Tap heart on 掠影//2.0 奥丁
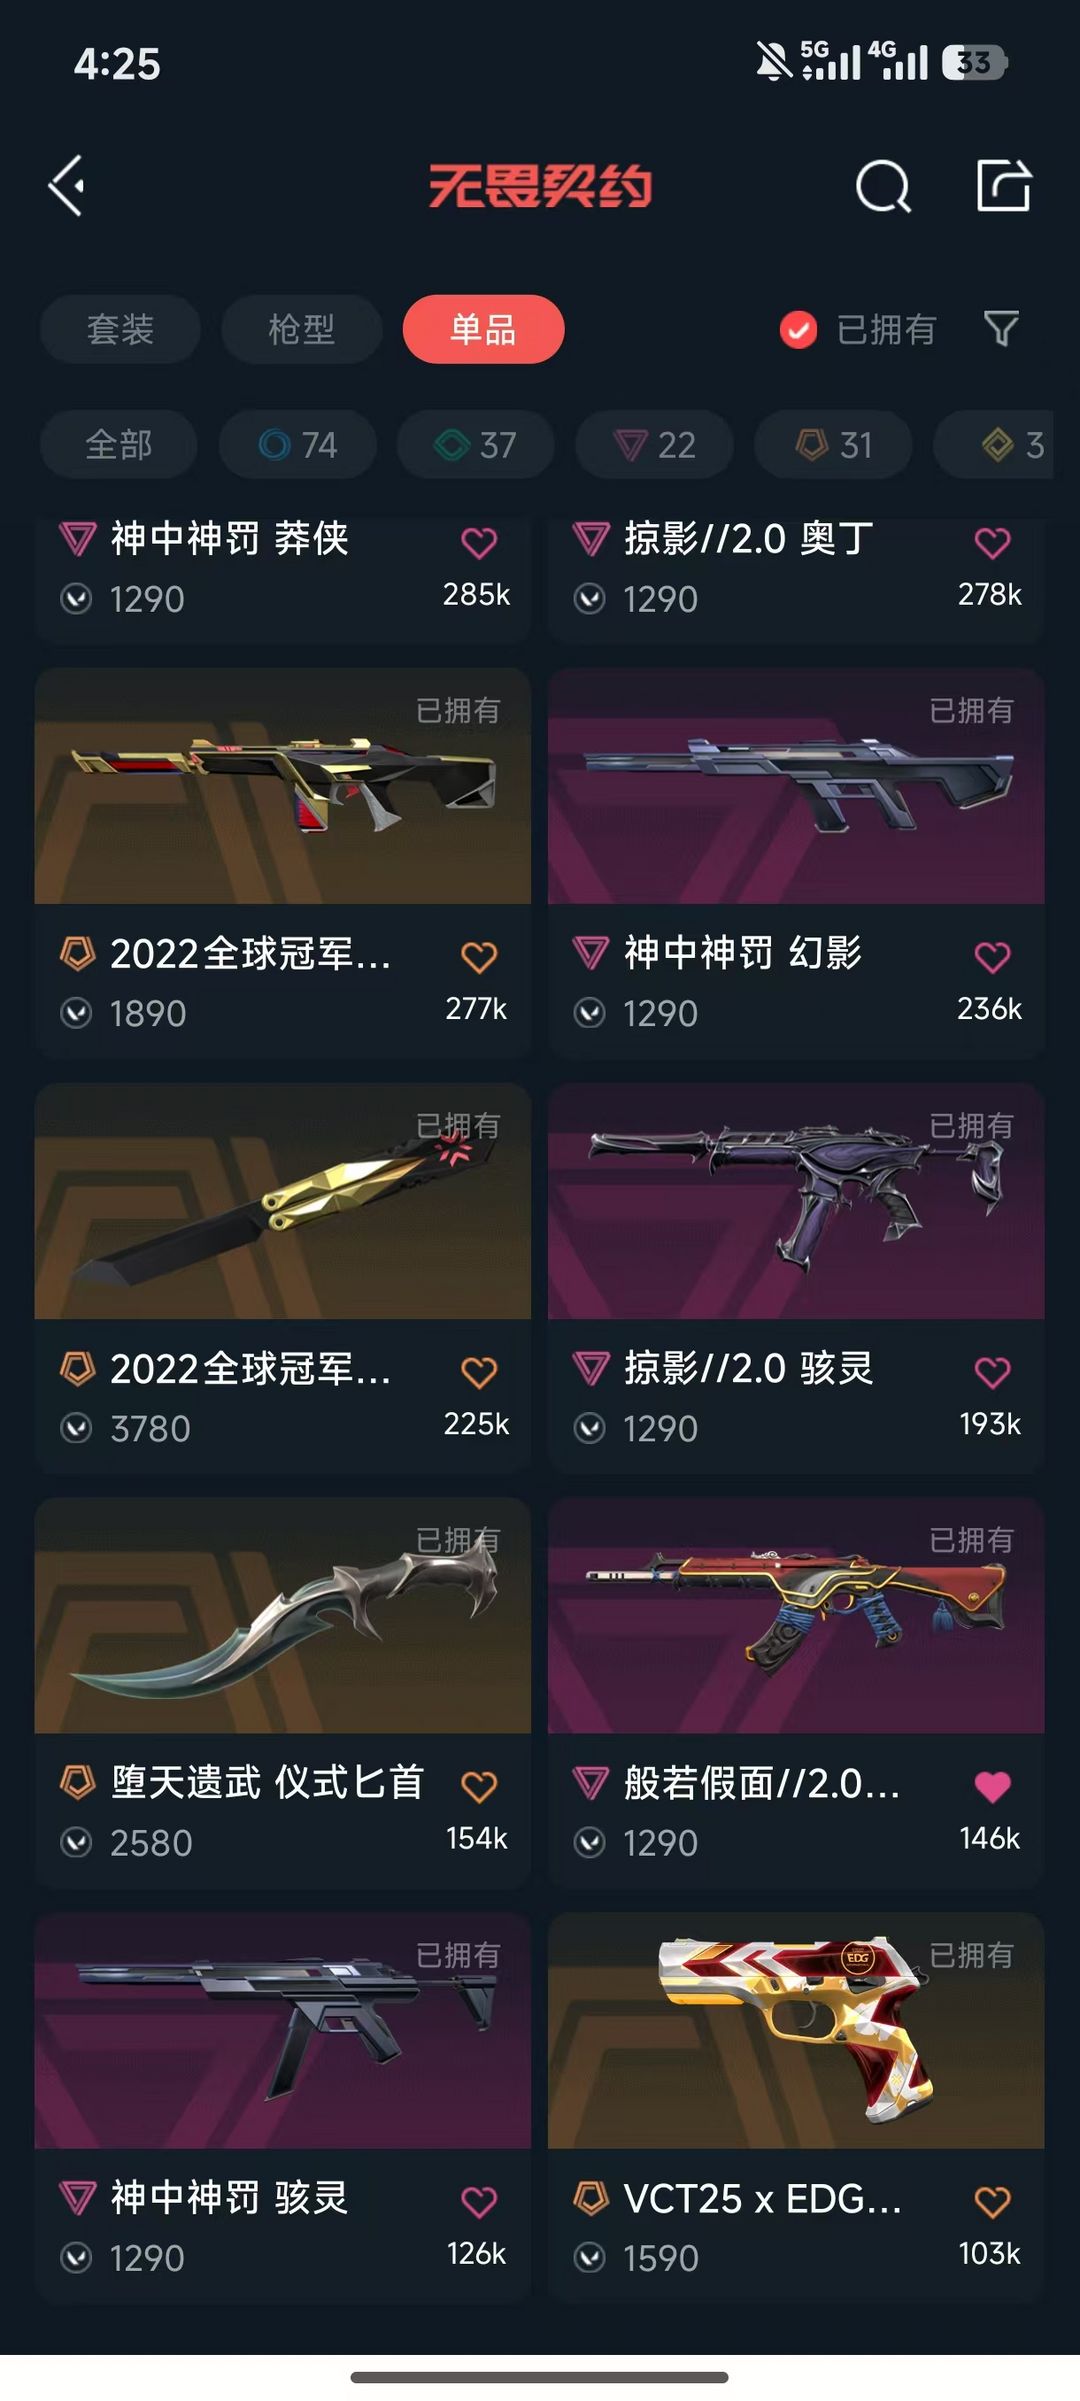 pos(992,543)
